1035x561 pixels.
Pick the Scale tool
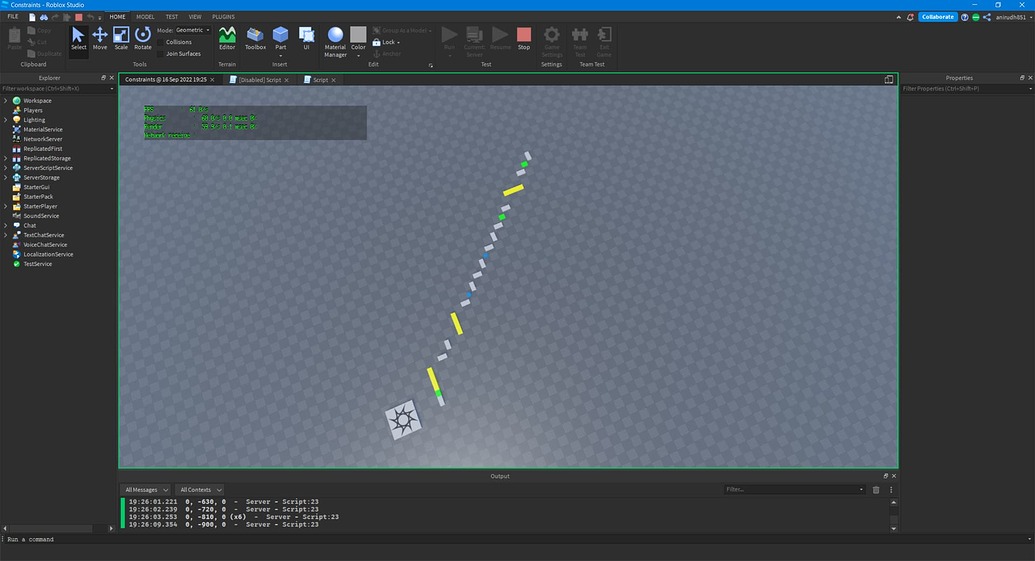point(121,38)
